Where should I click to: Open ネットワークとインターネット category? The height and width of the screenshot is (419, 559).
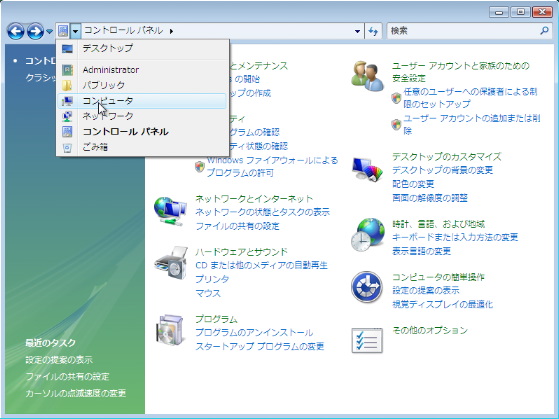pyautogui.click(x=254, y=198)
